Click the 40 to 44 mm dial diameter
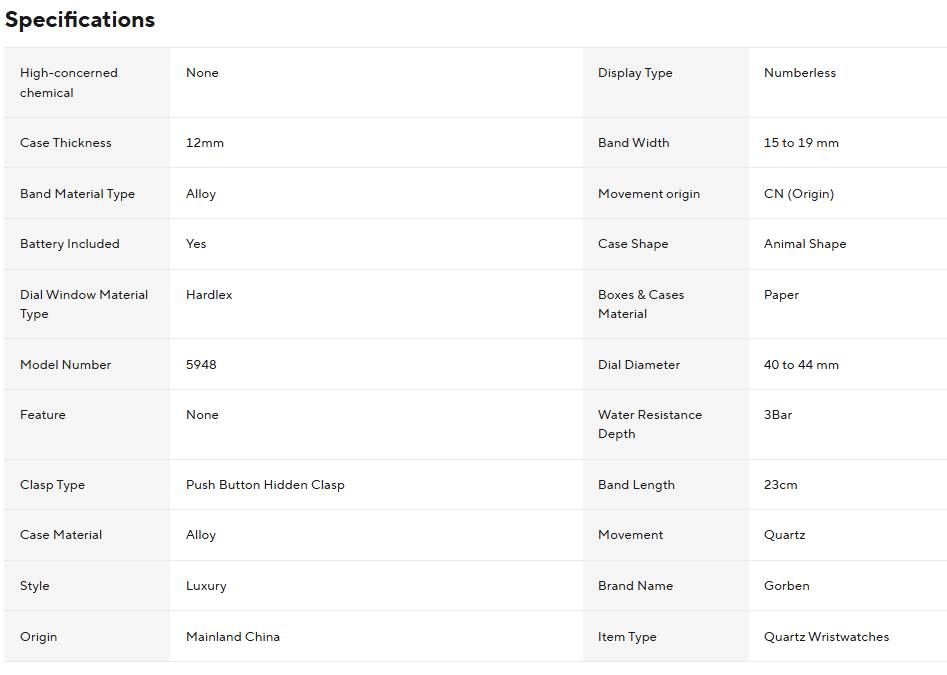 click(801, 365)
